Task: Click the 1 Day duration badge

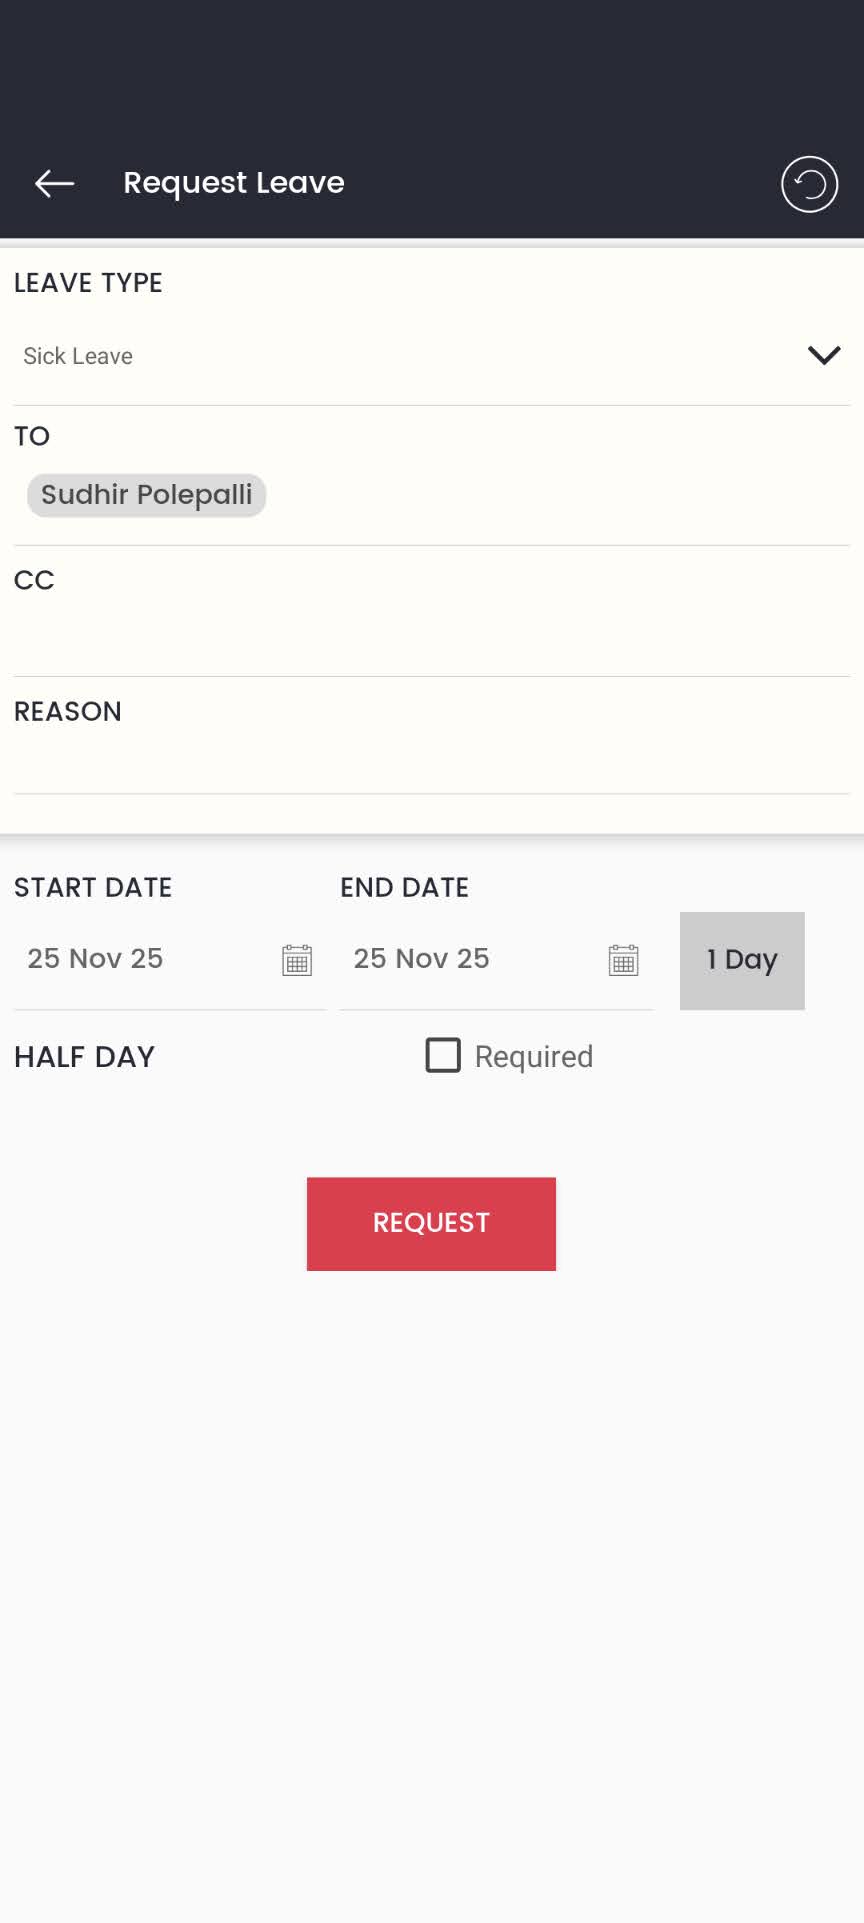Action: point(742,960)
